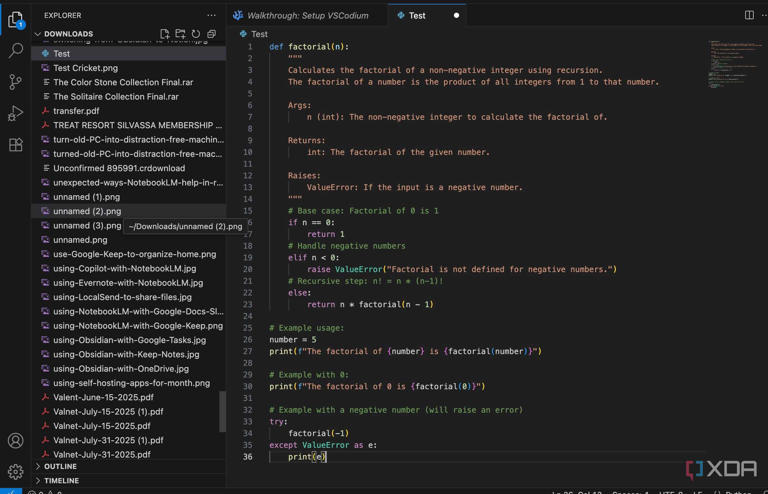The height and width of the screenshot is (494, 768).
Task: Expand the Timeline section
Action: [60, 480]
